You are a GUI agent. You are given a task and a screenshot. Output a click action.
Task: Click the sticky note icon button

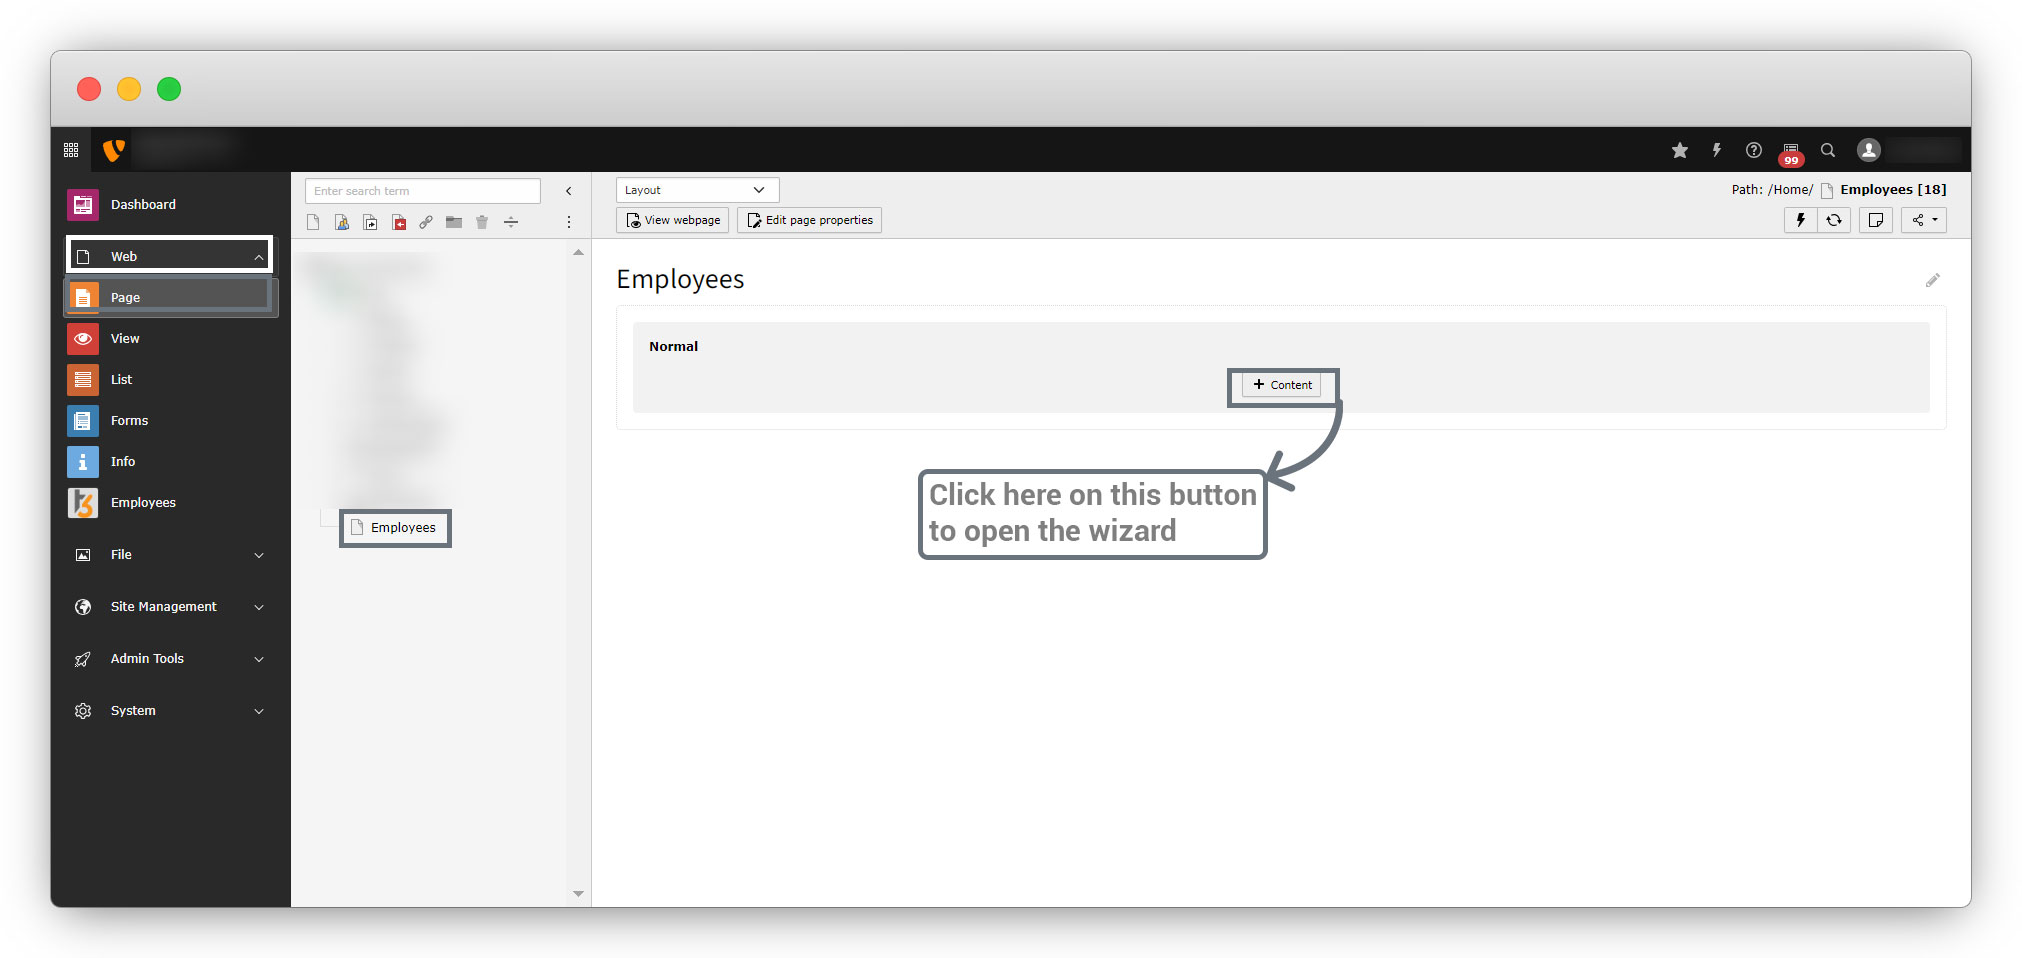[1875, 220]
